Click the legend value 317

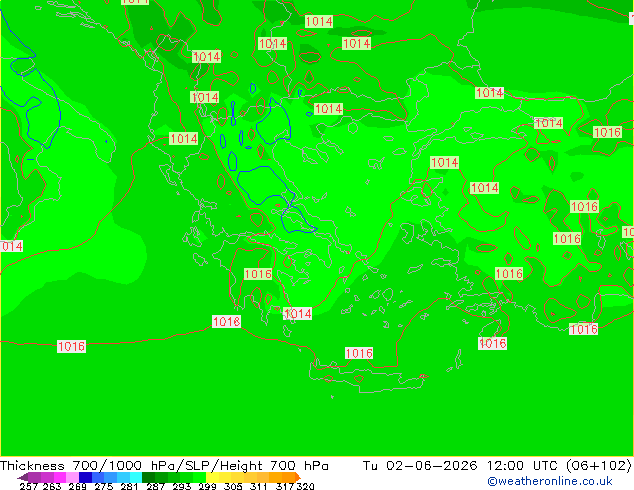285,486
